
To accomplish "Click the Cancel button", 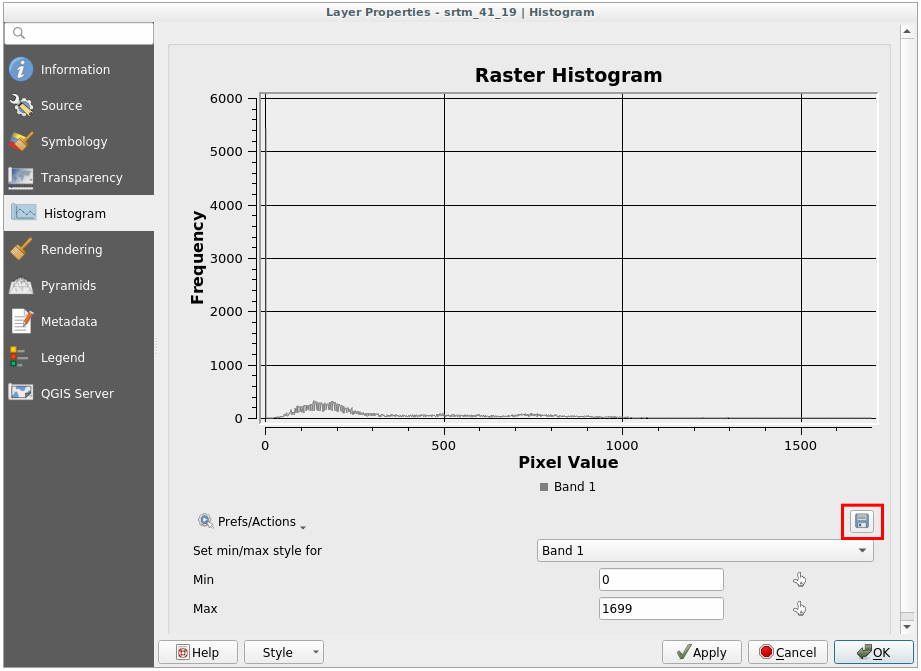I will (x=788, y=653).
